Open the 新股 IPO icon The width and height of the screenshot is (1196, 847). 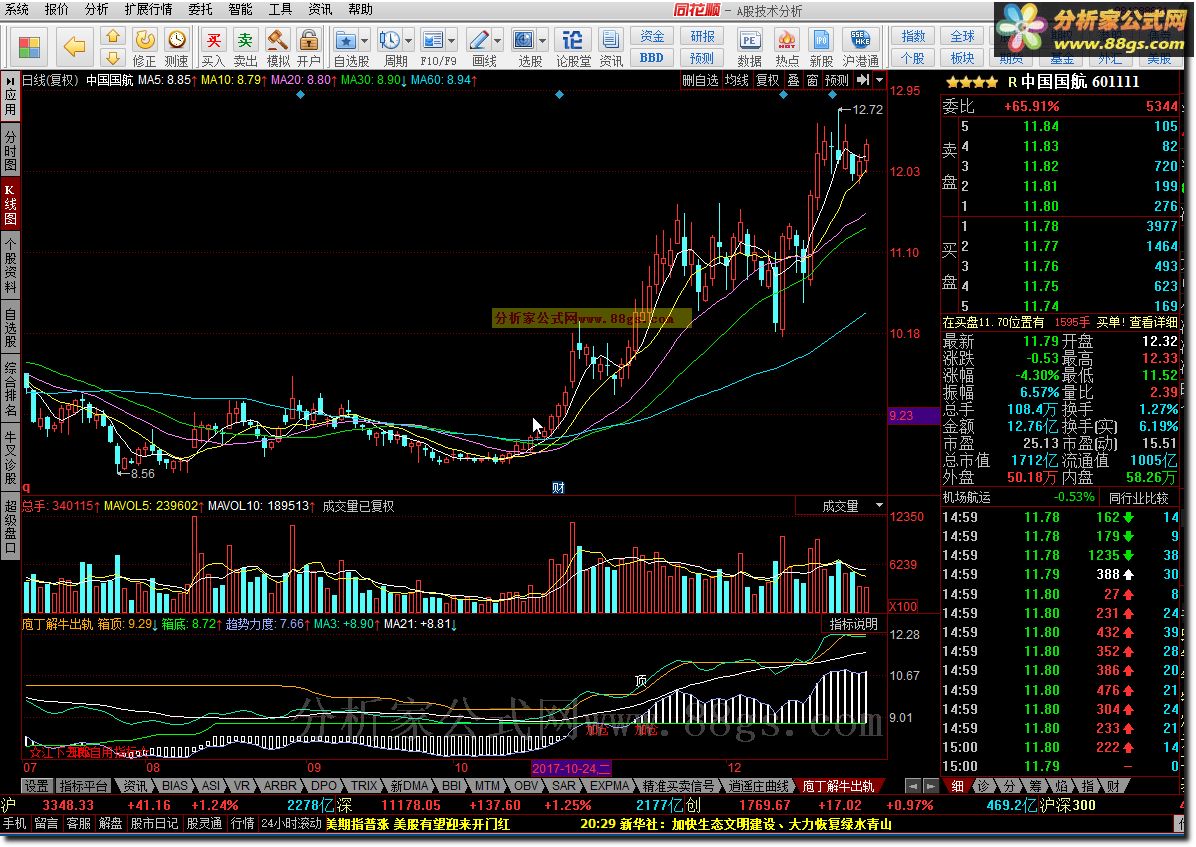pyautogui.click(x=821, y=39)
